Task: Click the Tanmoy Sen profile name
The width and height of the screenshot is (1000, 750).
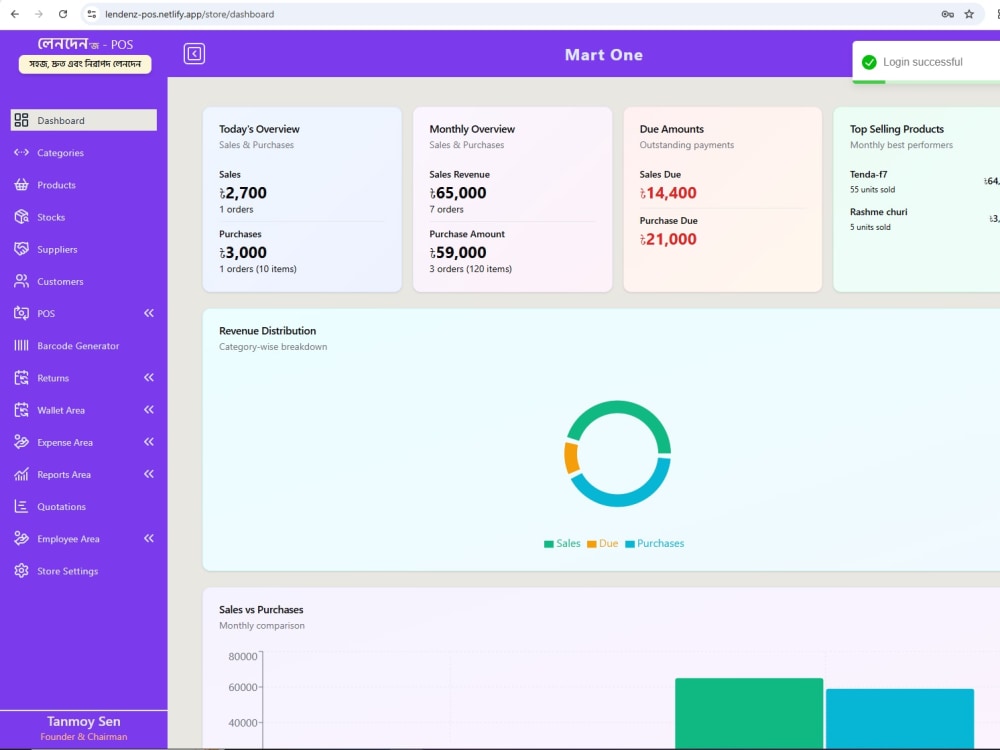Action: pos(84,721)
